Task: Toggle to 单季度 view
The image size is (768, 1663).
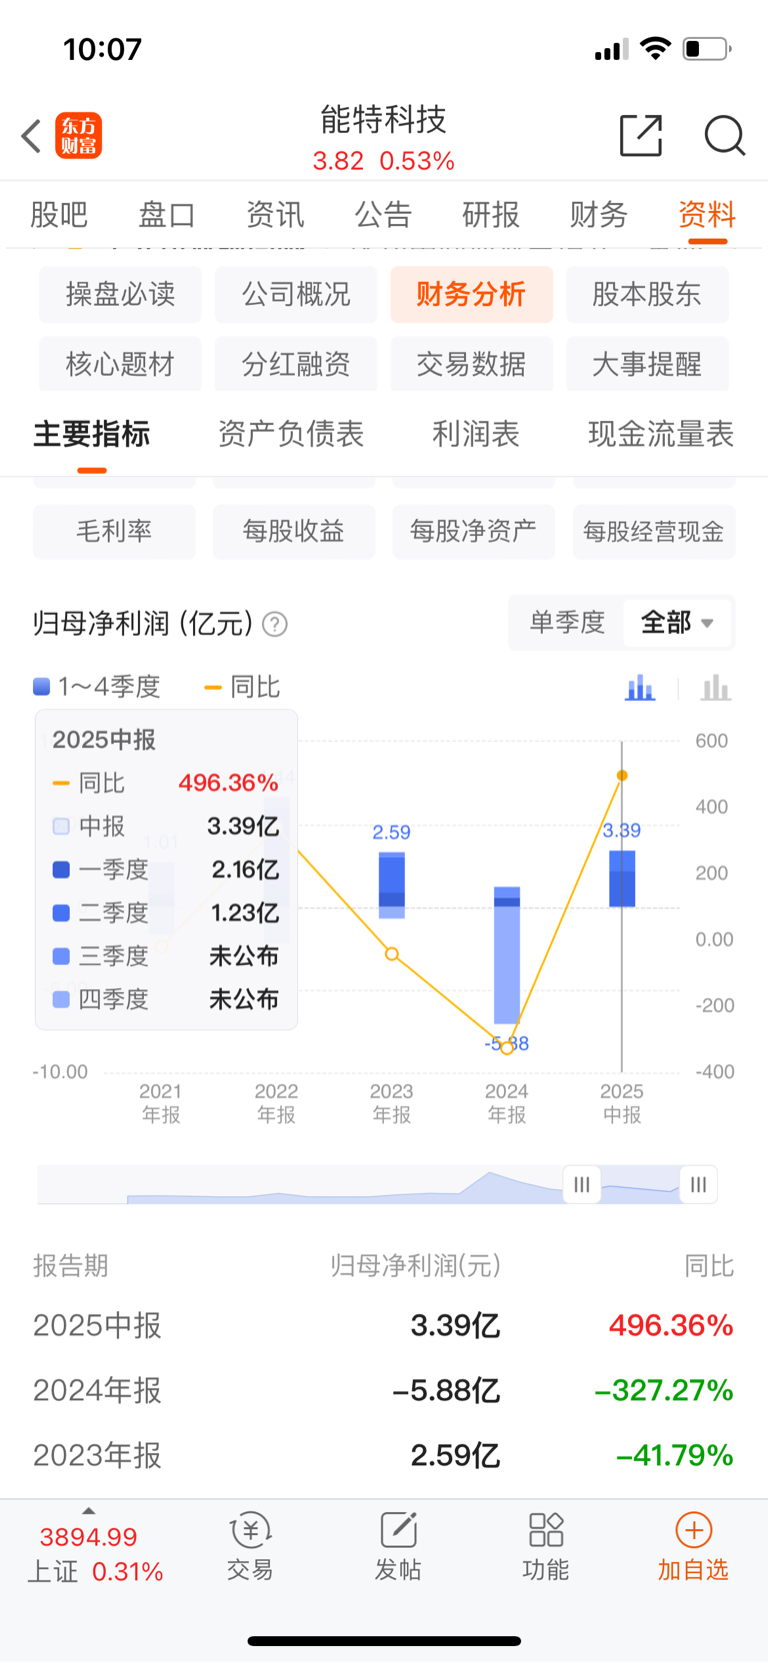Action: 567,623
